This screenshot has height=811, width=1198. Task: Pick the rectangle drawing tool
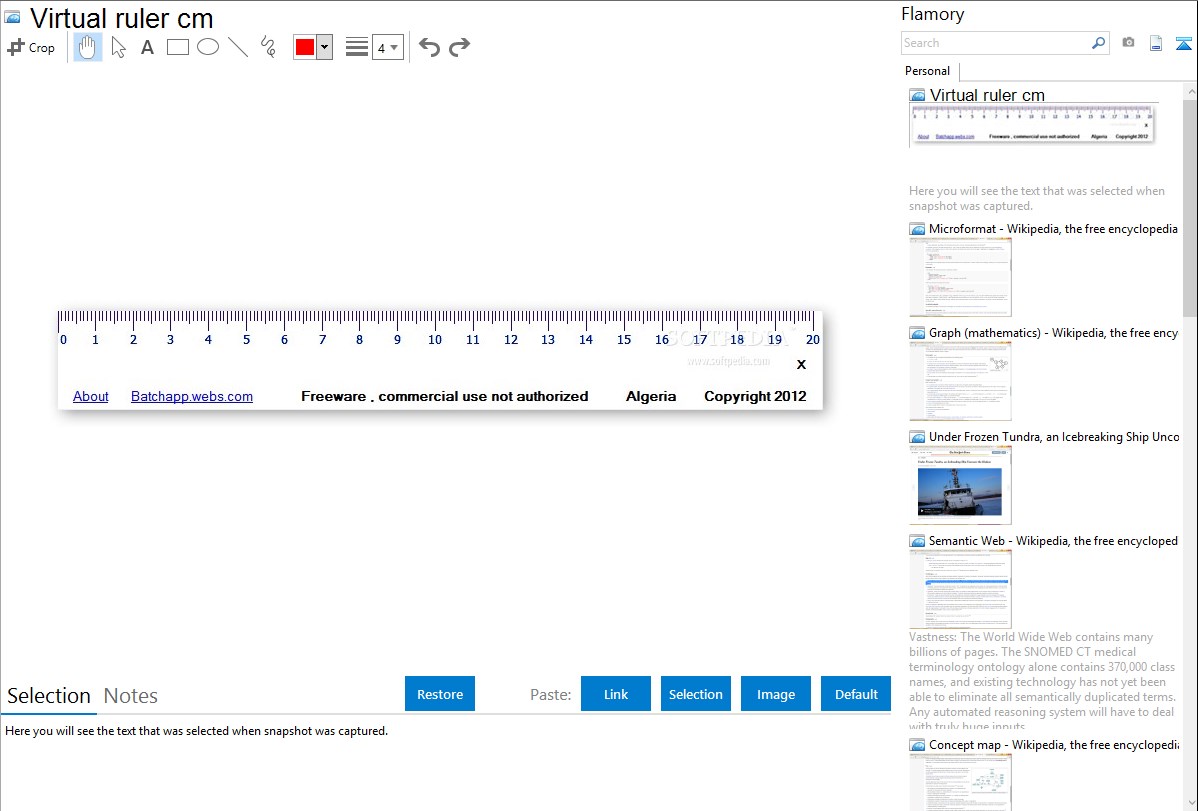tap(177, 47)
